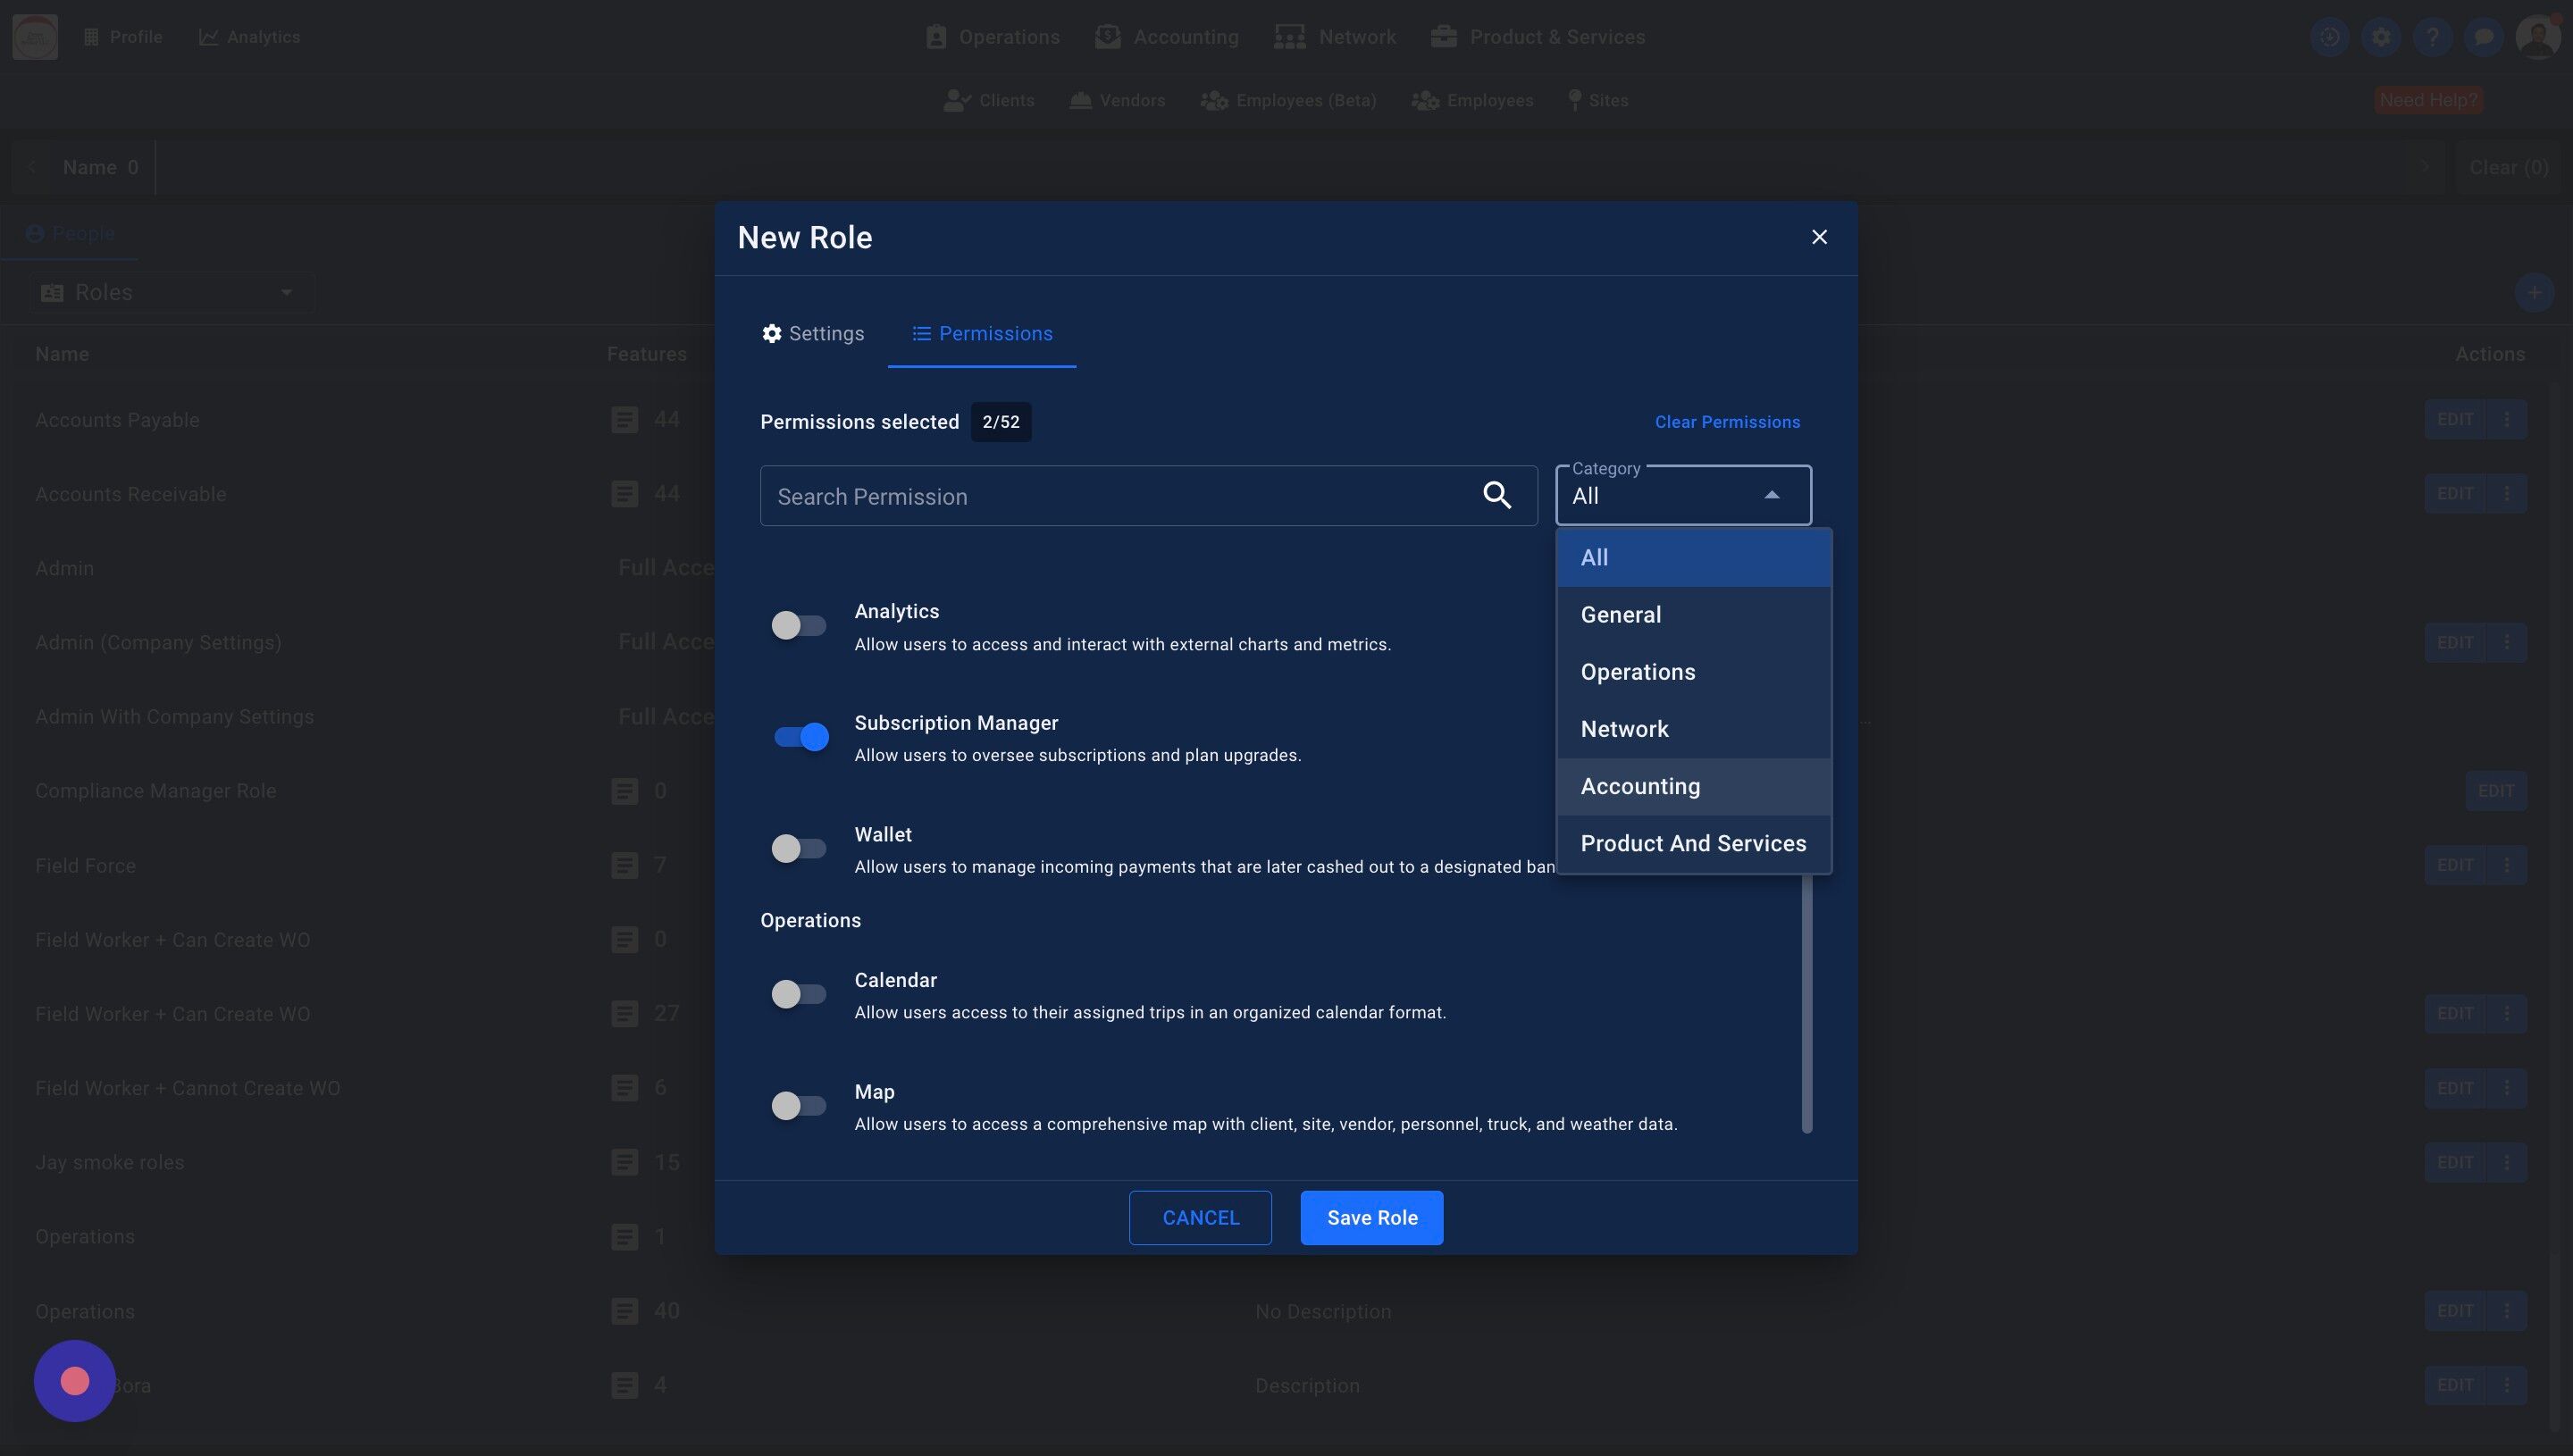The height and width of the screenshot is (1456, 2573).
Task: Click the add role plus icon
Action: tap(2533, 293)
